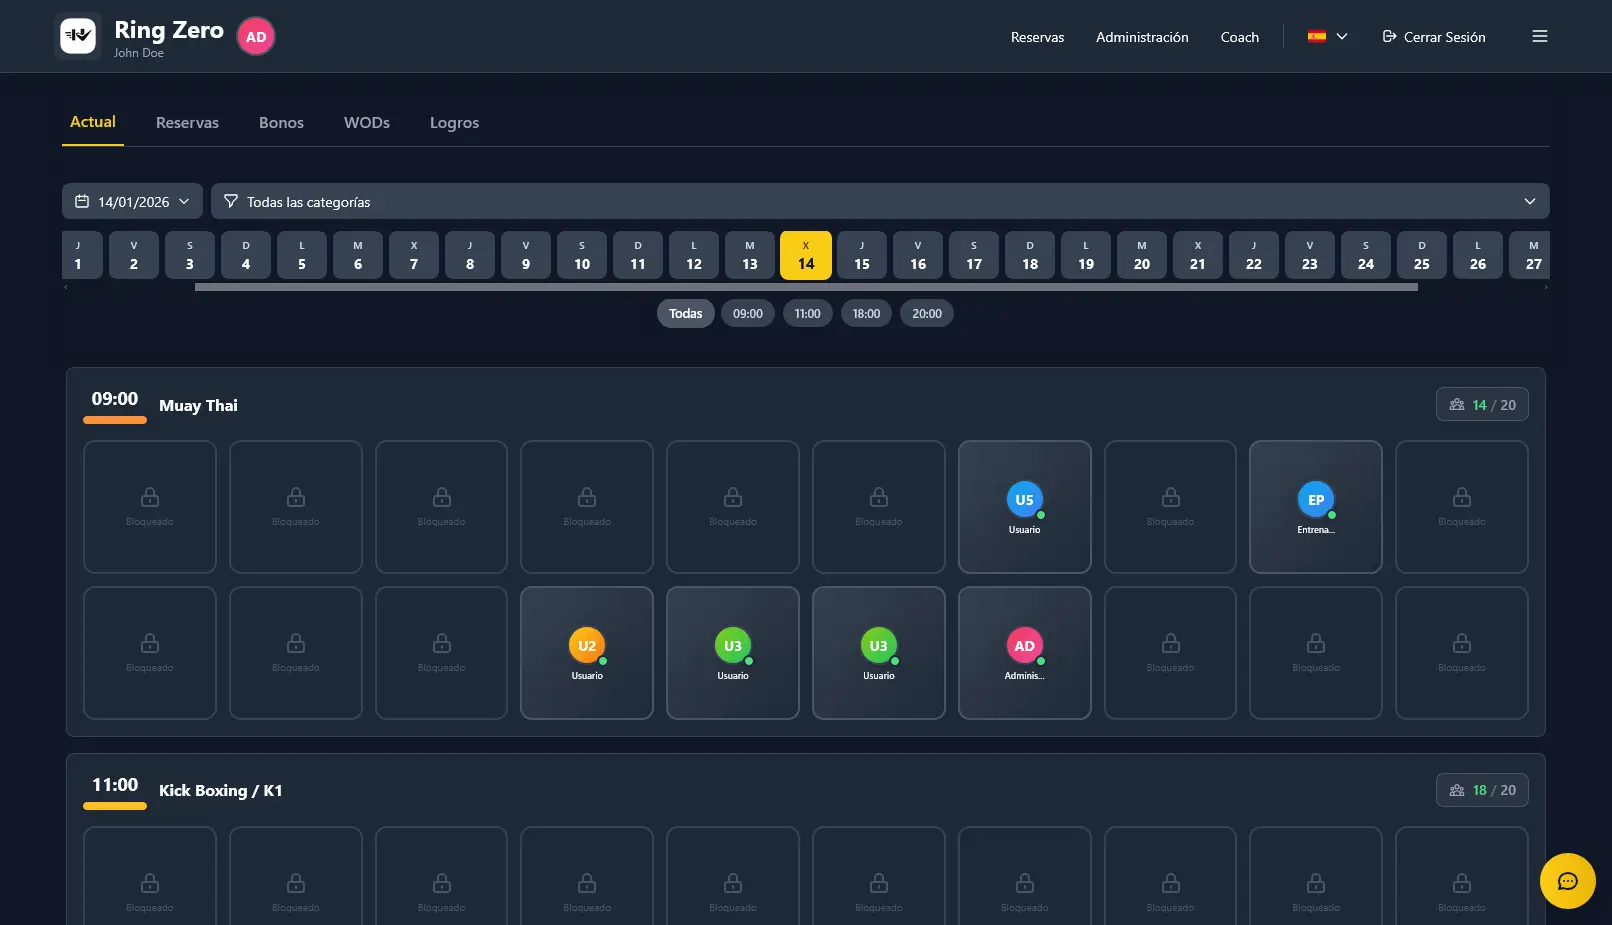Expand the Todas las categorías dropdown
Image resolution: width=1612 pixels, height=925 pixels.
pyautogui.click(x=880, y=202)
